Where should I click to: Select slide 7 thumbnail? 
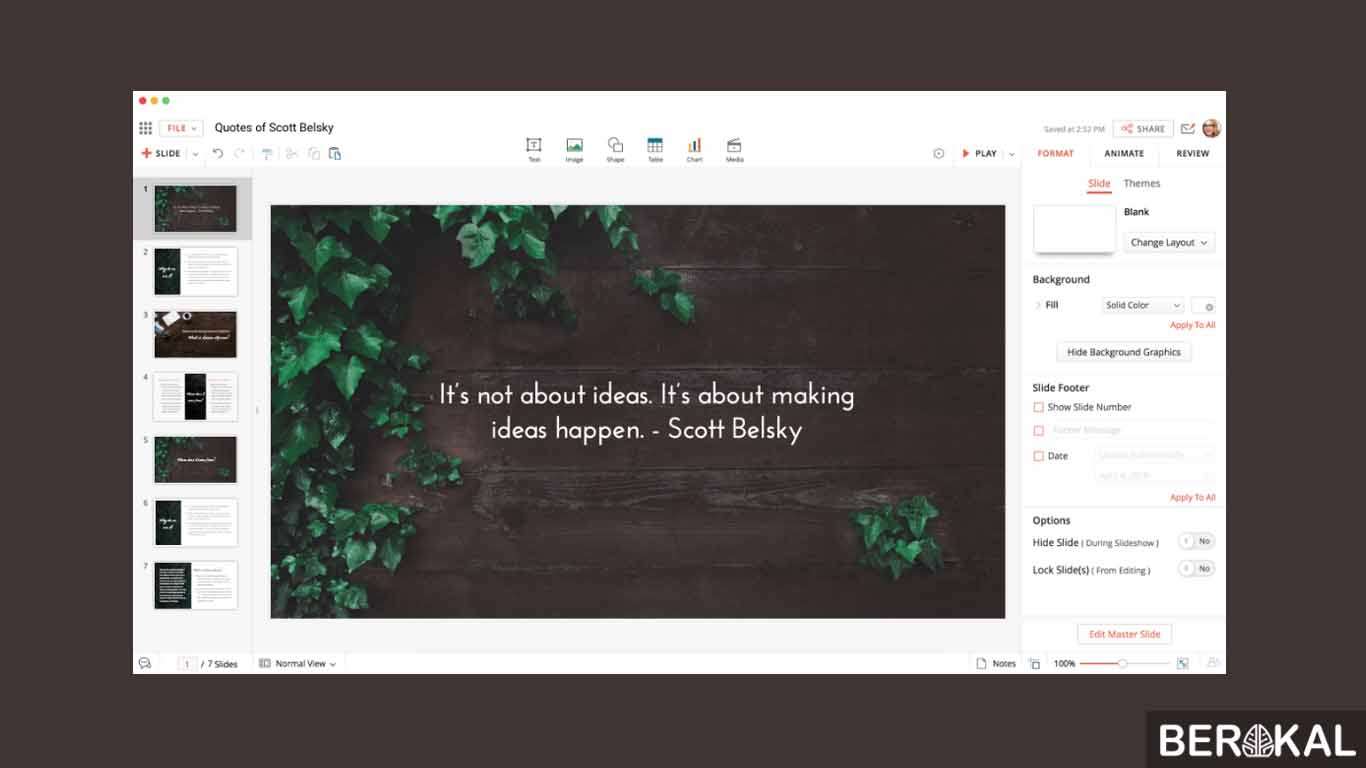coord(195,585)
